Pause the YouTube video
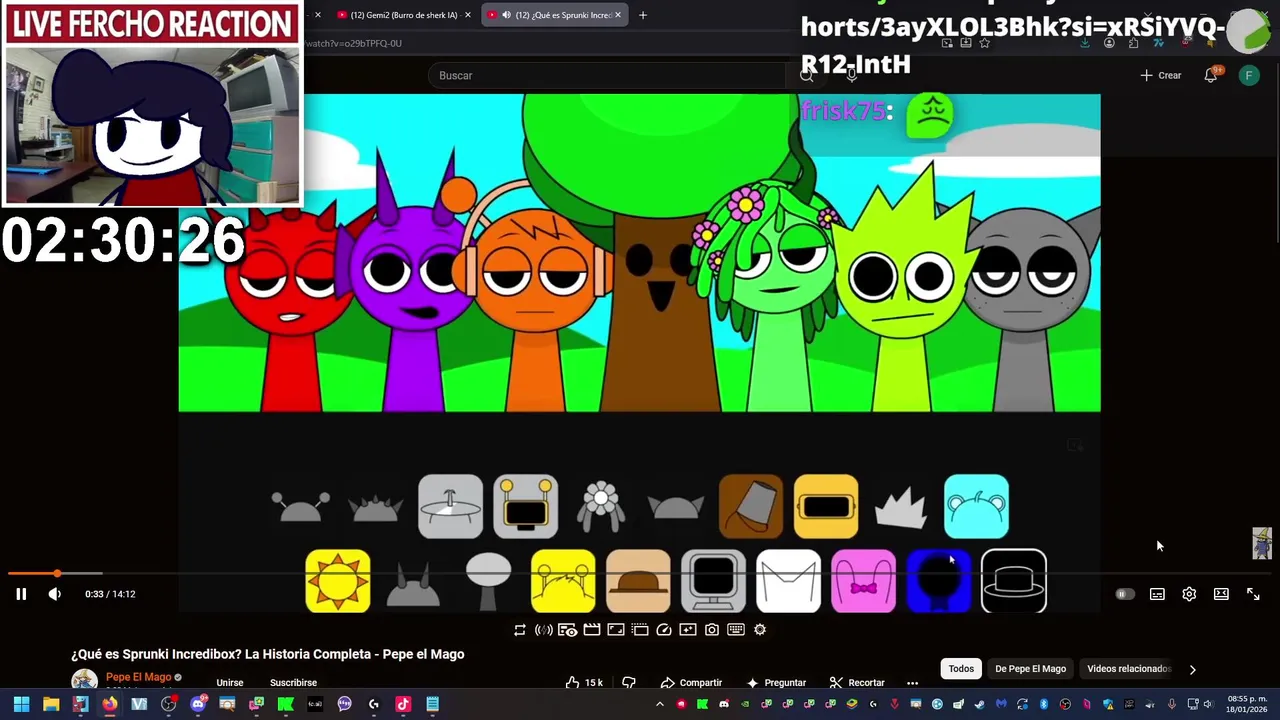The width and height of the screenshot is (1280, 720). click(20, 594)
